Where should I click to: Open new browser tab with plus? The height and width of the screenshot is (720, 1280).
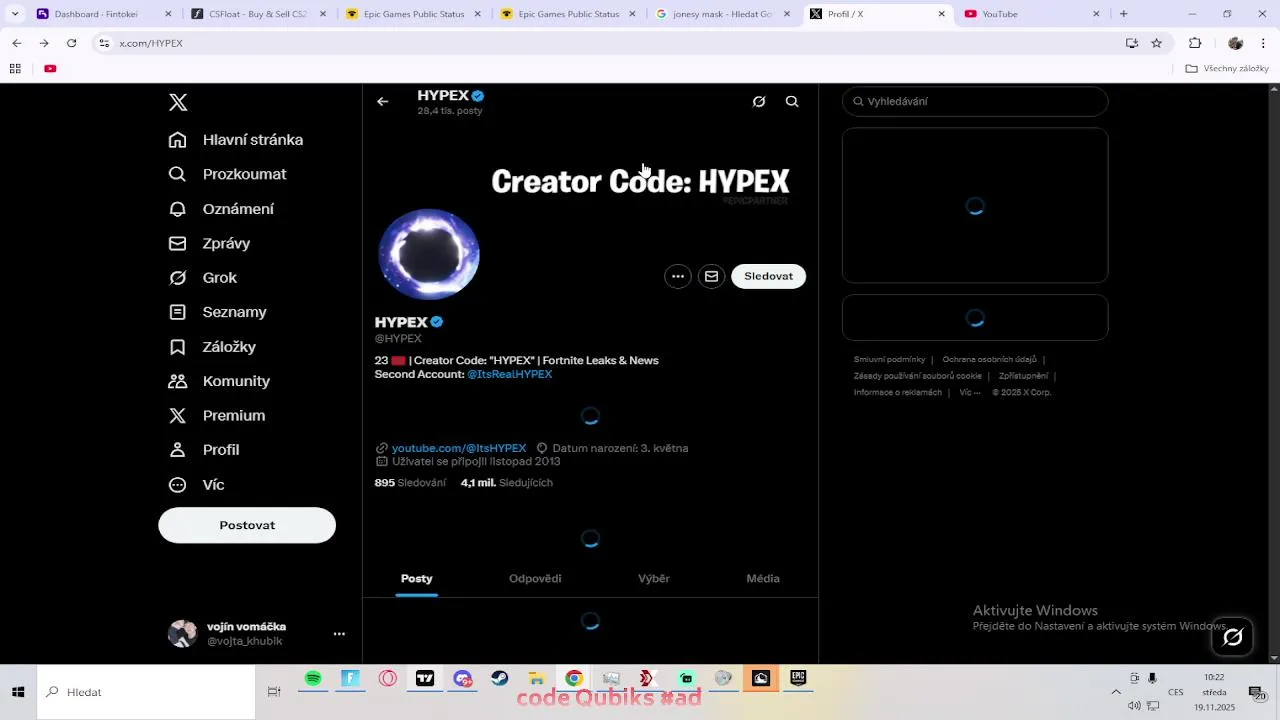click(x=1123, y=14)
